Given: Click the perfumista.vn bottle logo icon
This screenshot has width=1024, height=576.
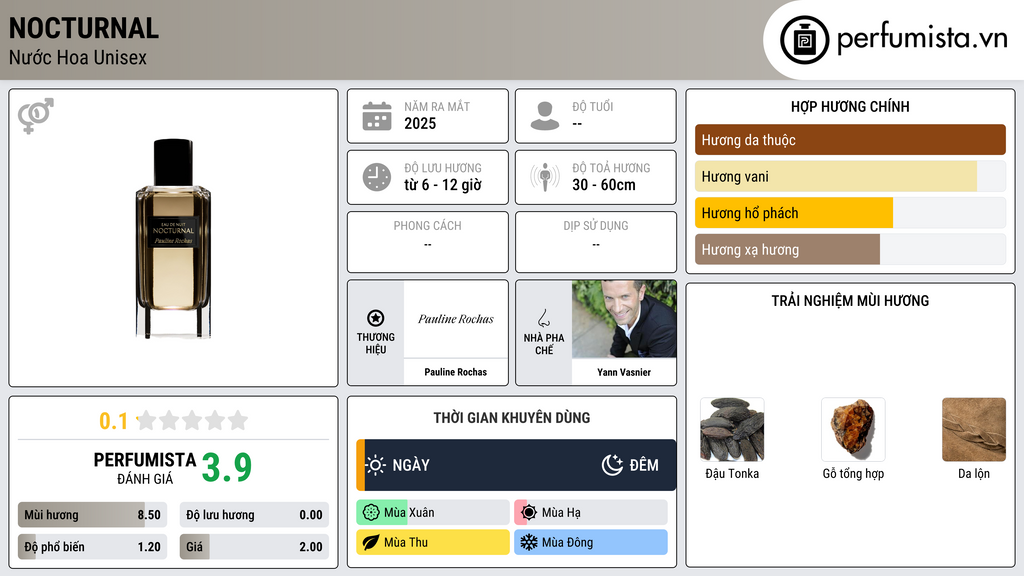Looking at the screenshot, I should (804, 40).
